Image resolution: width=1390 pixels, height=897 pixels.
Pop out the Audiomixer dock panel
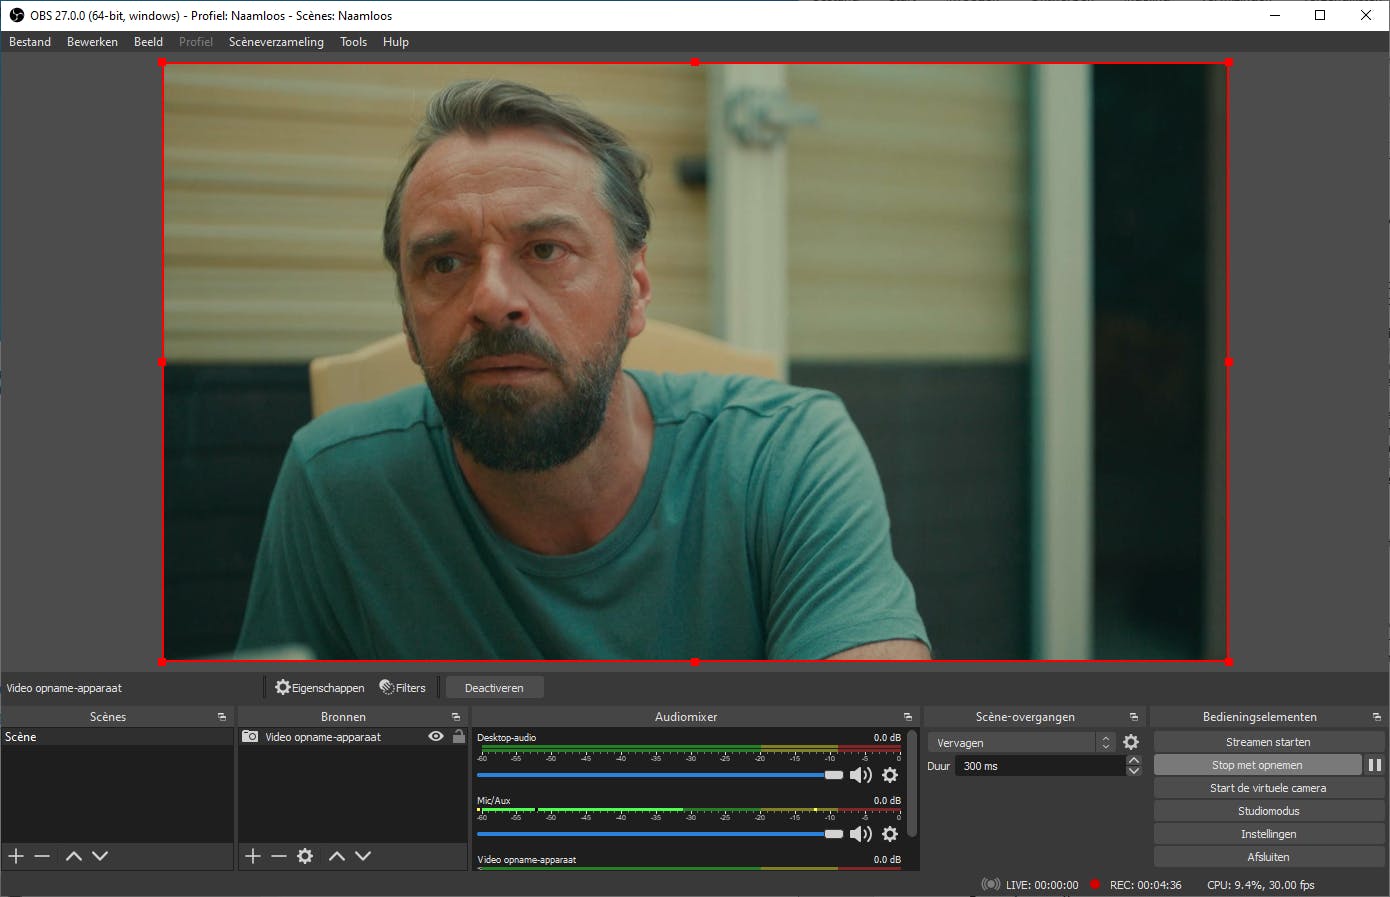point(908,717)
